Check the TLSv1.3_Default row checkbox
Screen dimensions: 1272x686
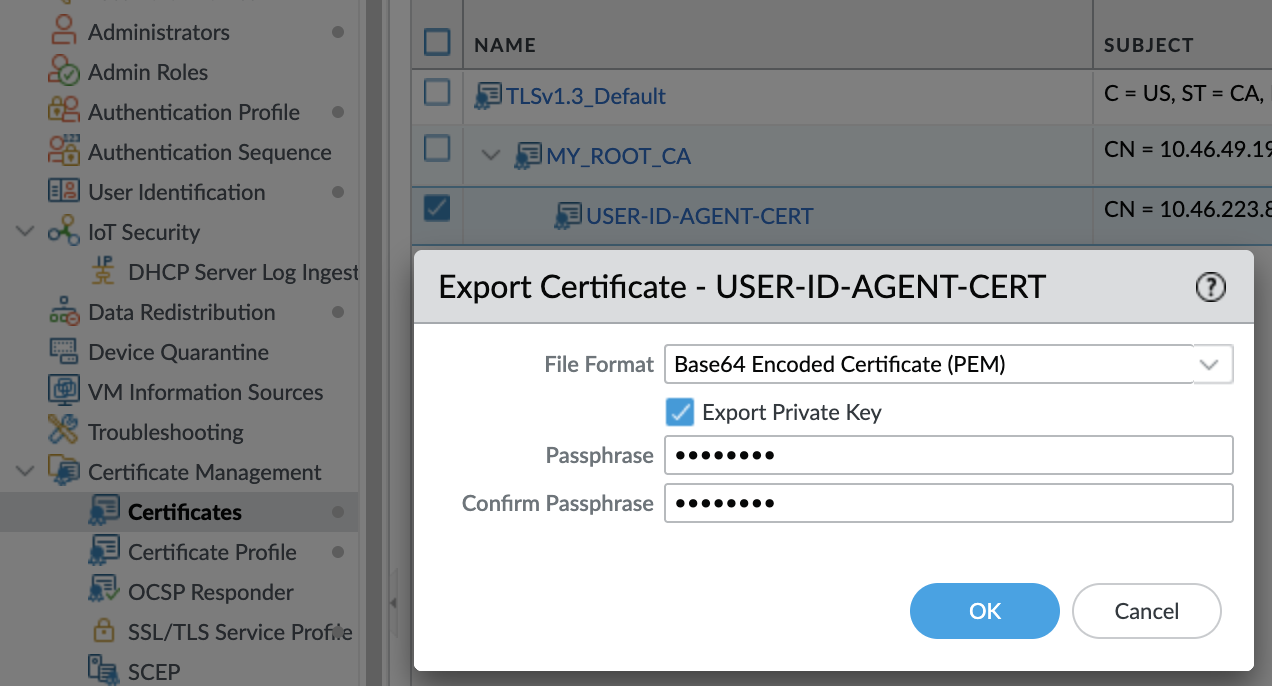(x=436, y=92)
